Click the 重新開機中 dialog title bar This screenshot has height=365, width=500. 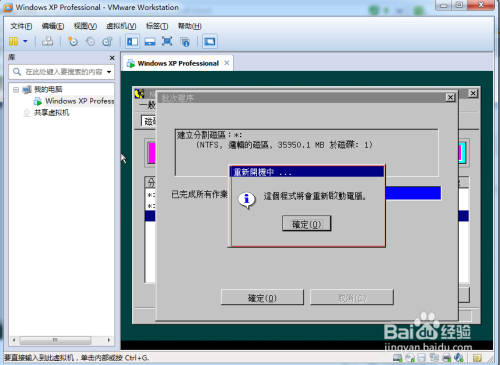(307, 172)
